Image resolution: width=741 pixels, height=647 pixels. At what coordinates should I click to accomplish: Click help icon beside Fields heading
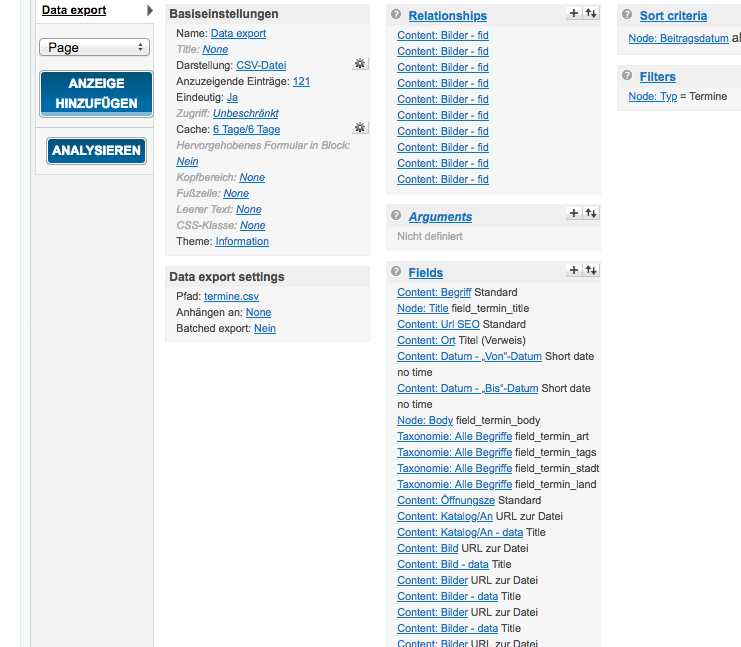click(x=396, y=271)
